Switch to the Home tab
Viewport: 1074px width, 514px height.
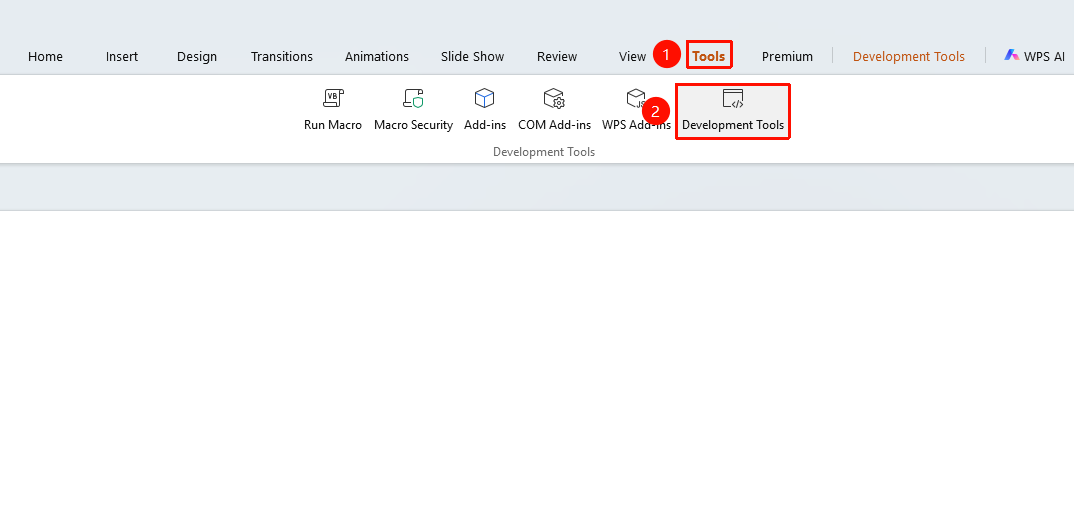click(x=45, y=57)
